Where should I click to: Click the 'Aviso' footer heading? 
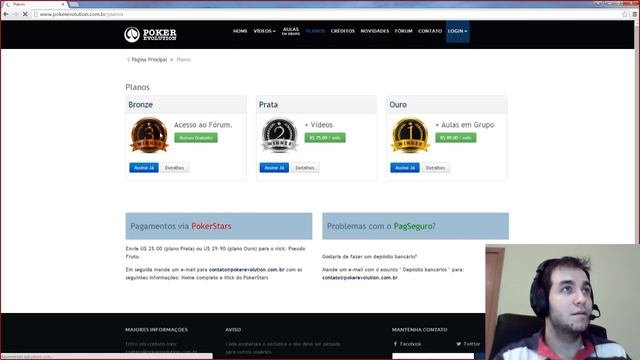tap(233, 330)
